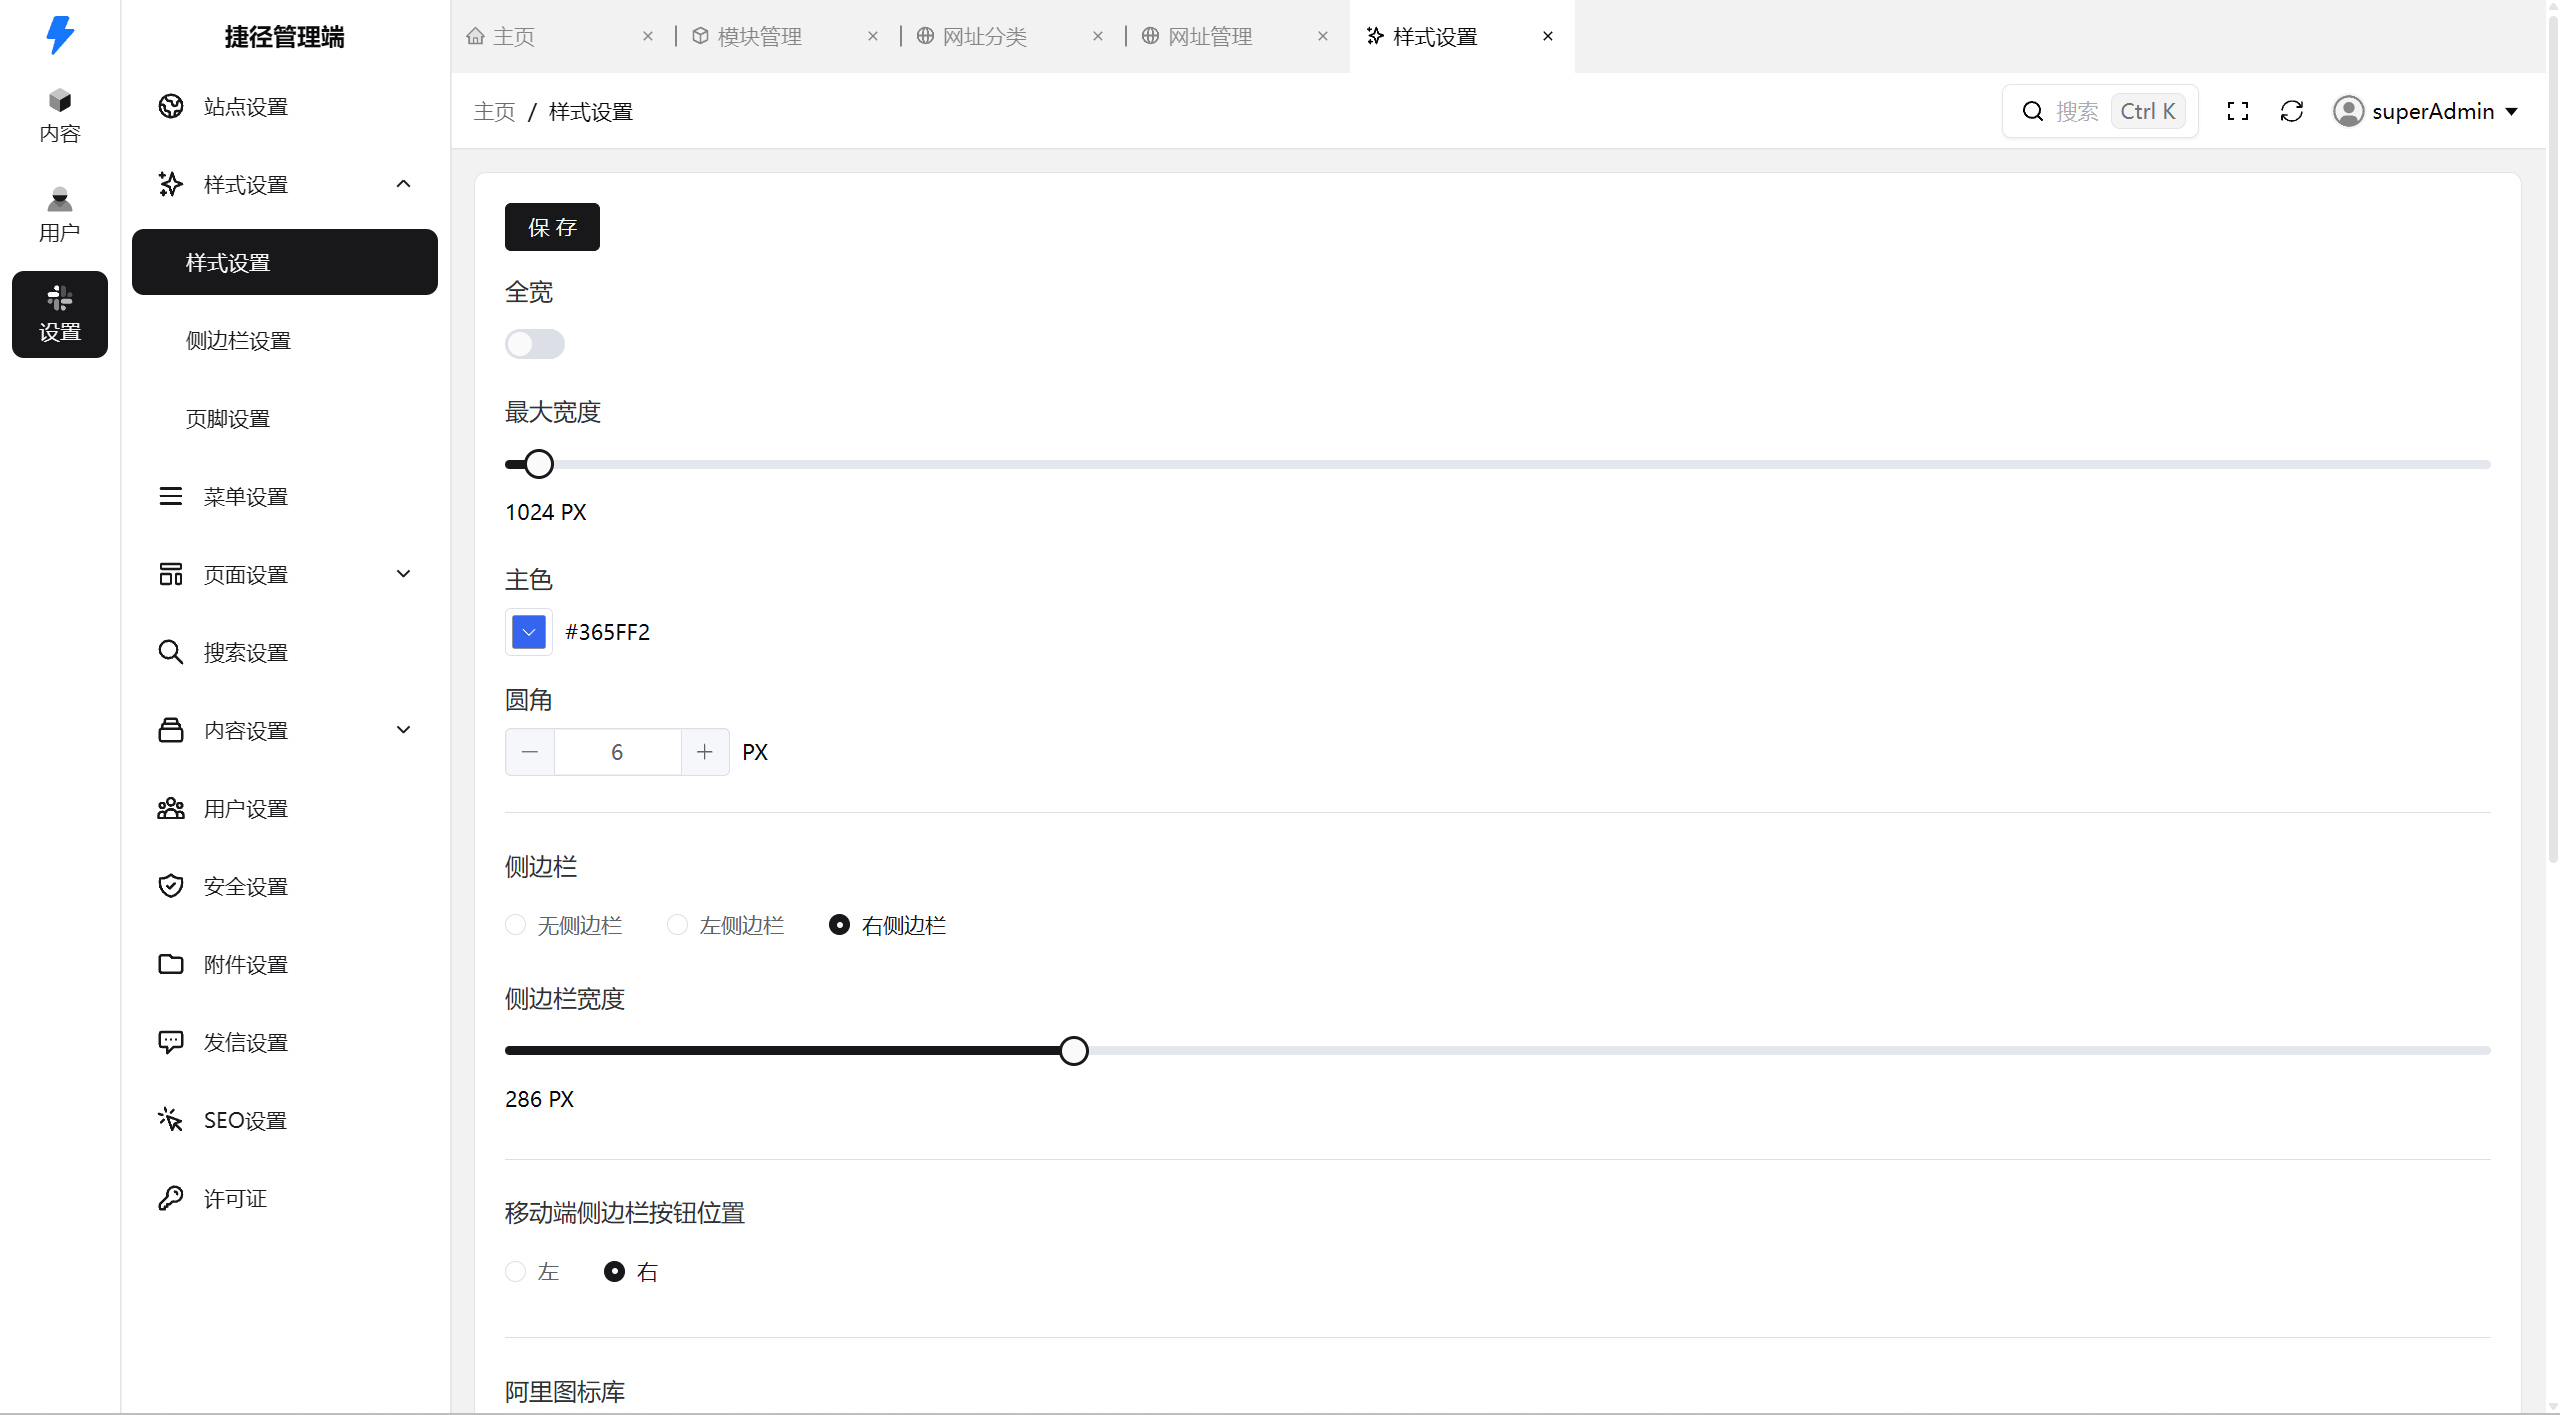This screenshot has height=1415, width=2560.
Task: Decrease 圆角 value with minus button
Action: (530, 752)
